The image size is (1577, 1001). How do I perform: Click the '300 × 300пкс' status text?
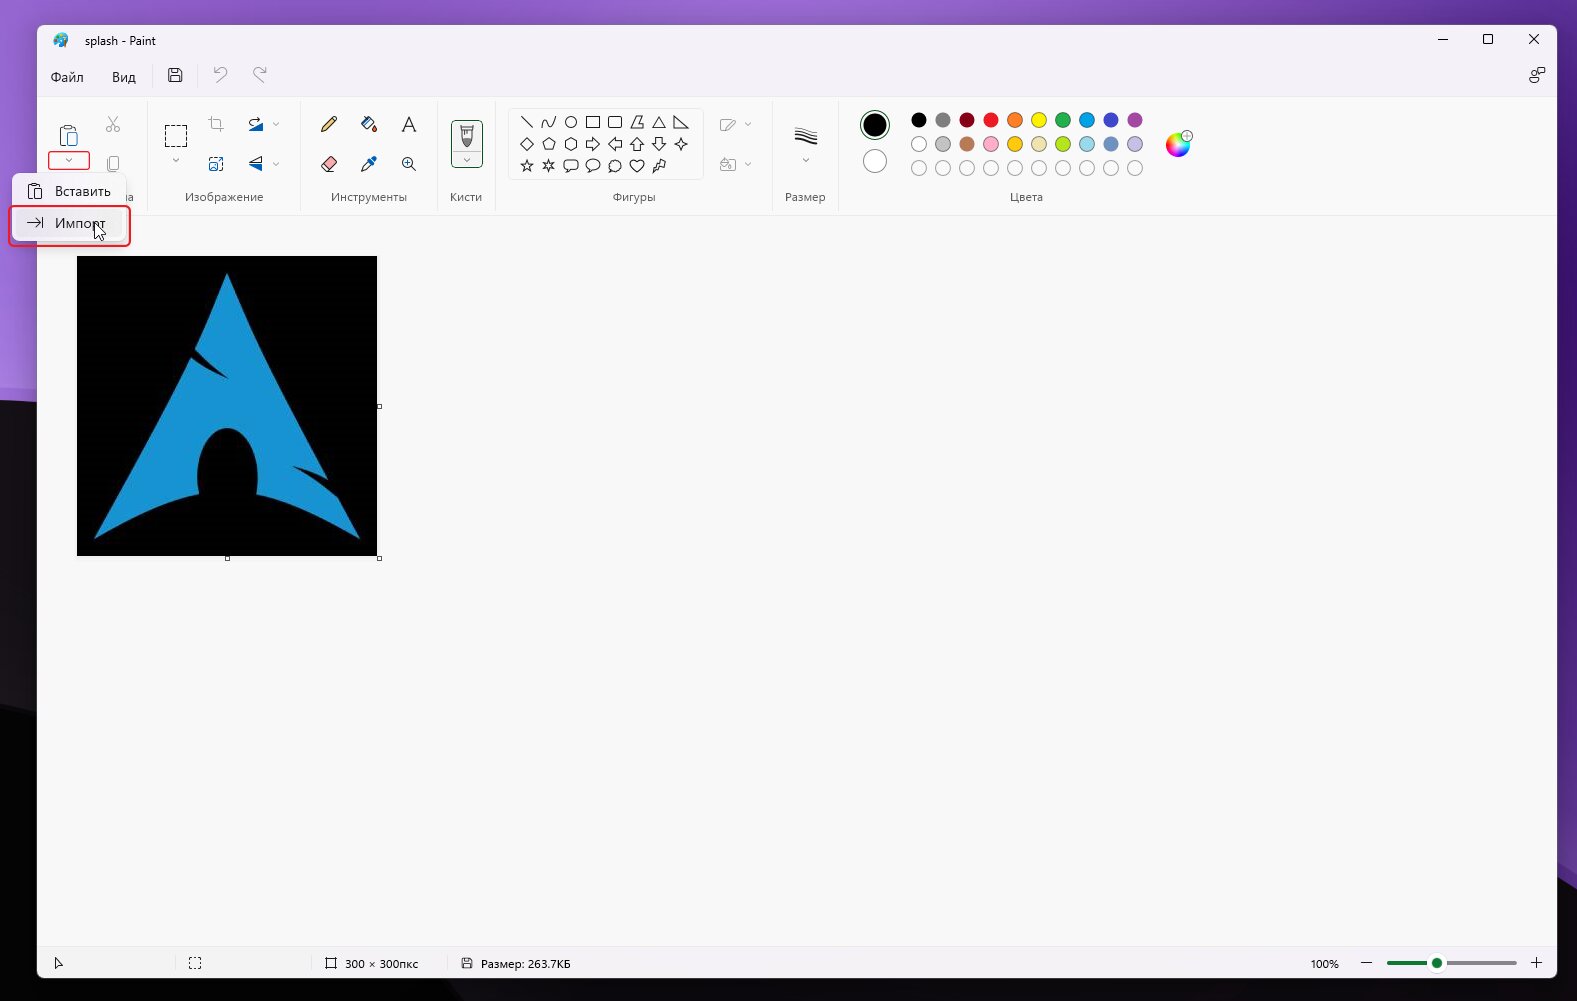coord(381,964)
